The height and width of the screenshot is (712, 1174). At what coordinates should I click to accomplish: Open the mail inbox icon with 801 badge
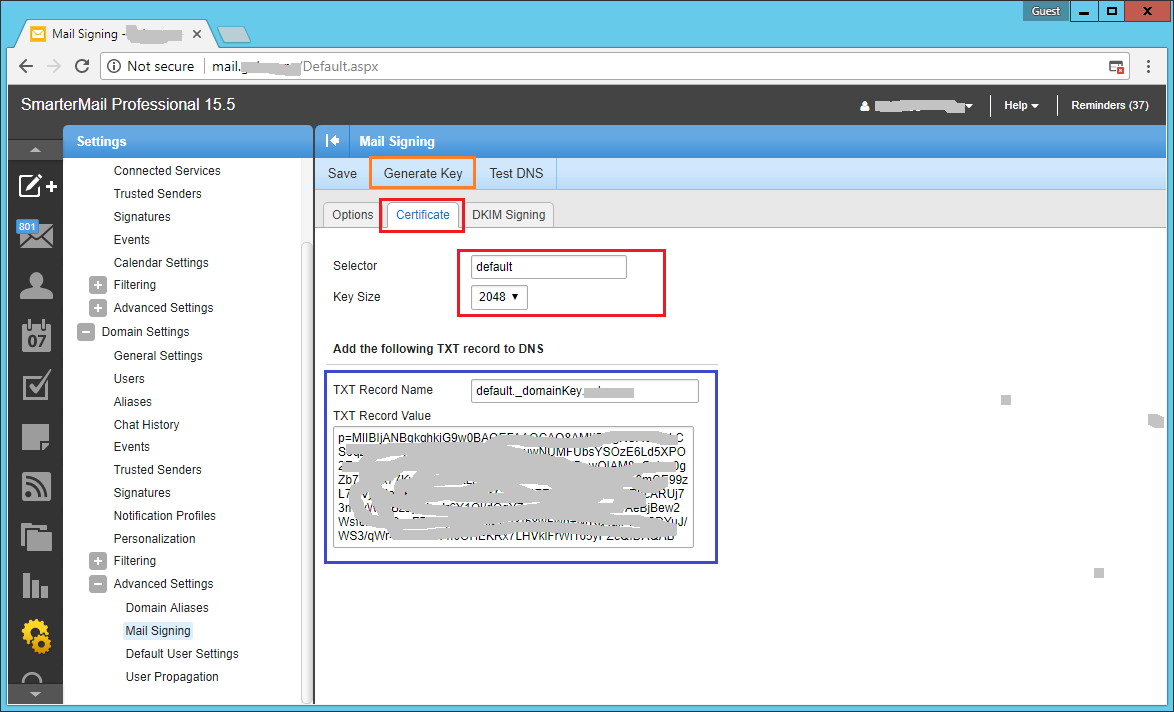pos(35,234)
